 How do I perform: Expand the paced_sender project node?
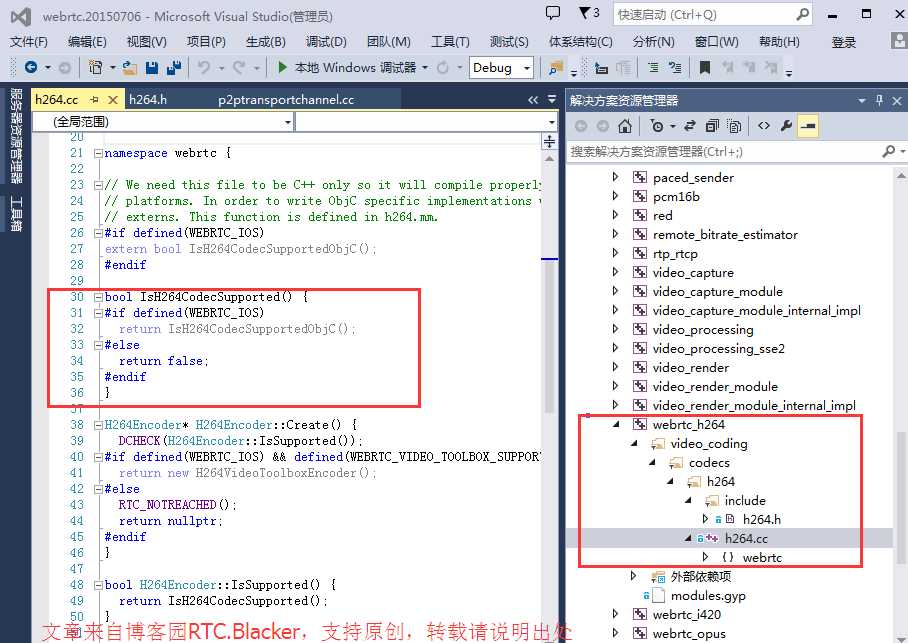click(x=616, y=177)
